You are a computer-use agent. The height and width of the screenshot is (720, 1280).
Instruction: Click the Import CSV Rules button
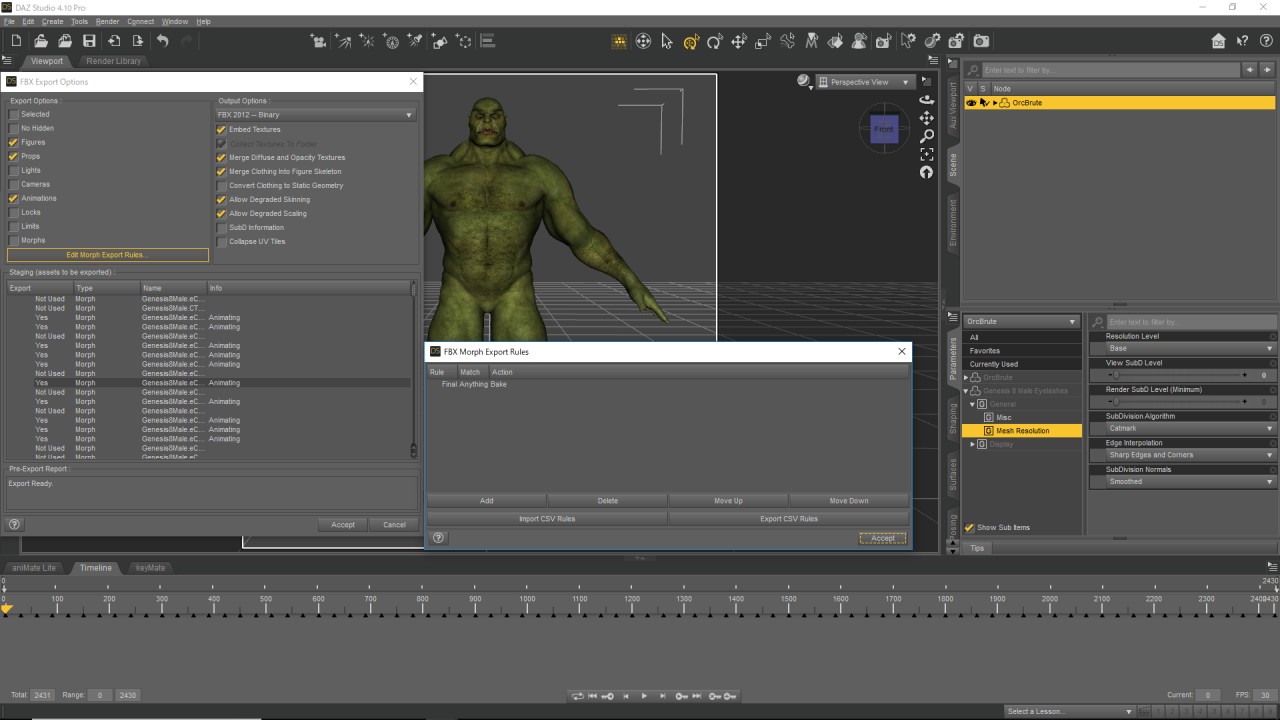click(547, 518)
